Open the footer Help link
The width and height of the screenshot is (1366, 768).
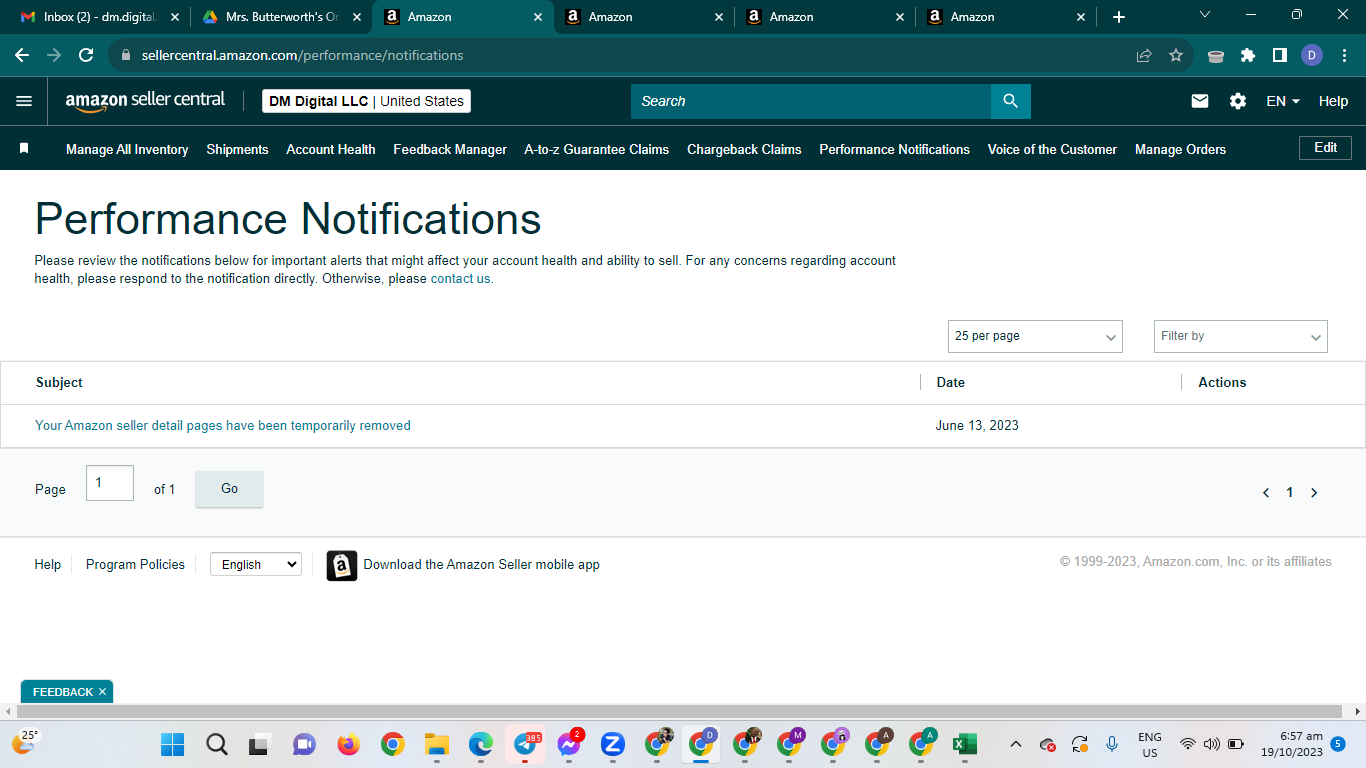pos(48,564)
